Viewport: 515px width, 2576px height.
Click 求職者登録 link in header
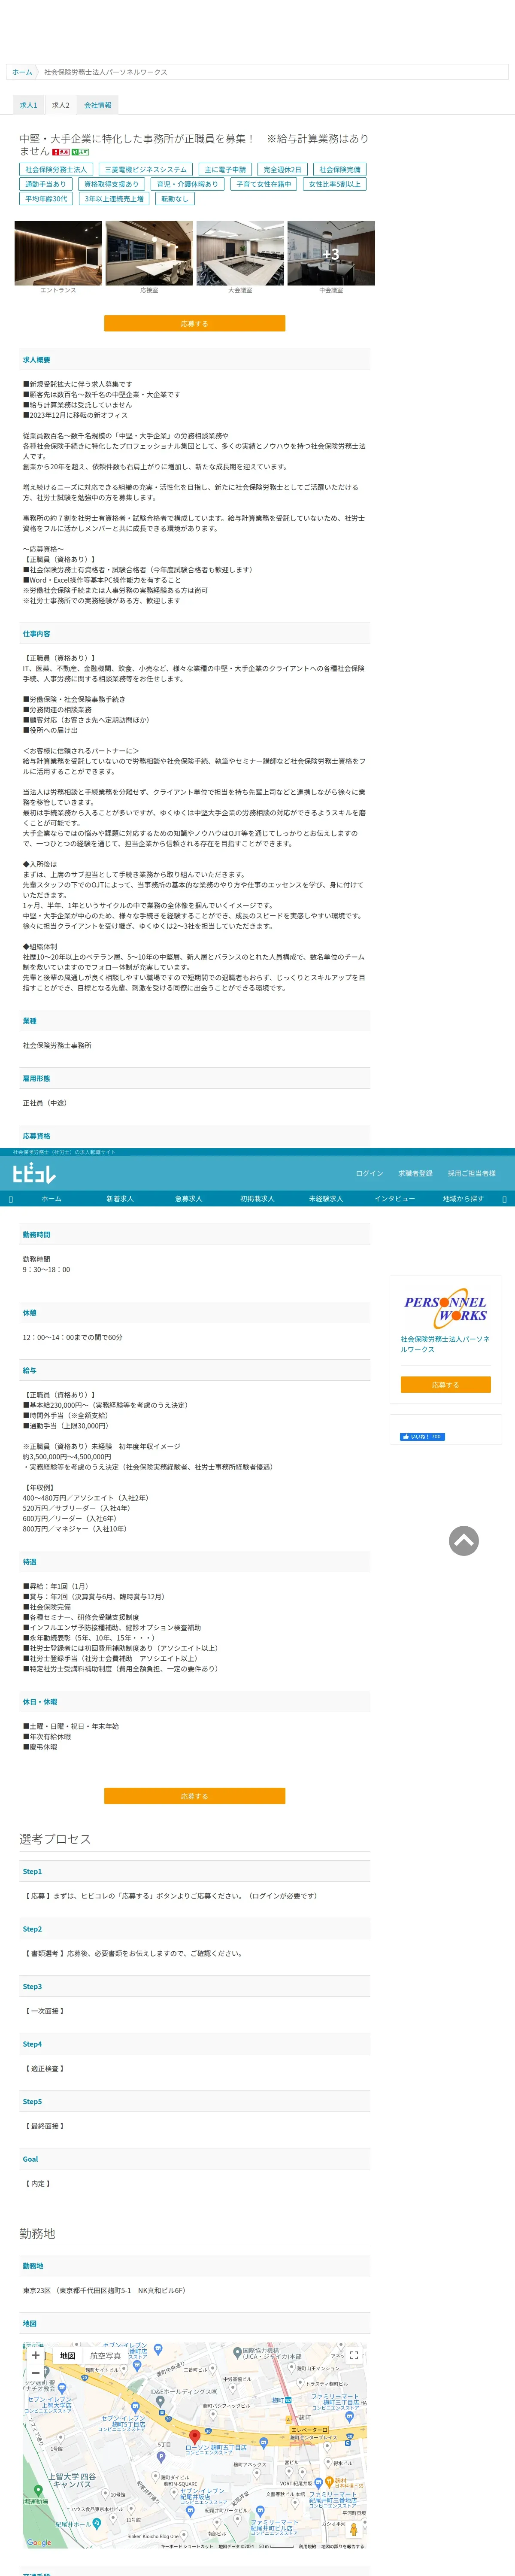point(415,1174)
